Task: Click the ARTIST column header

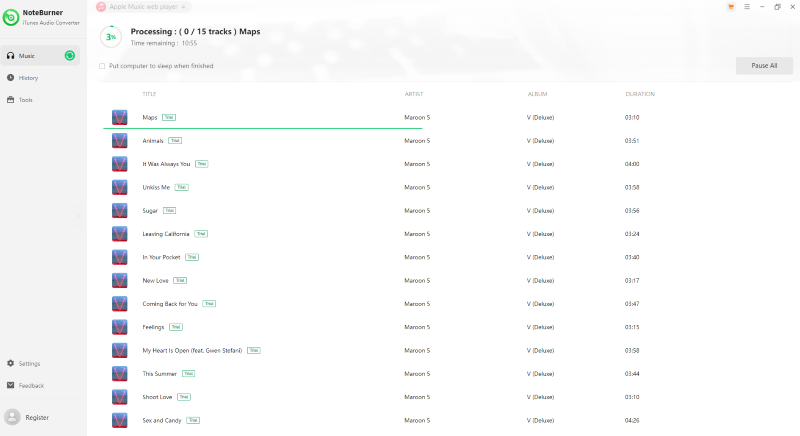Action: pos(414,94)
